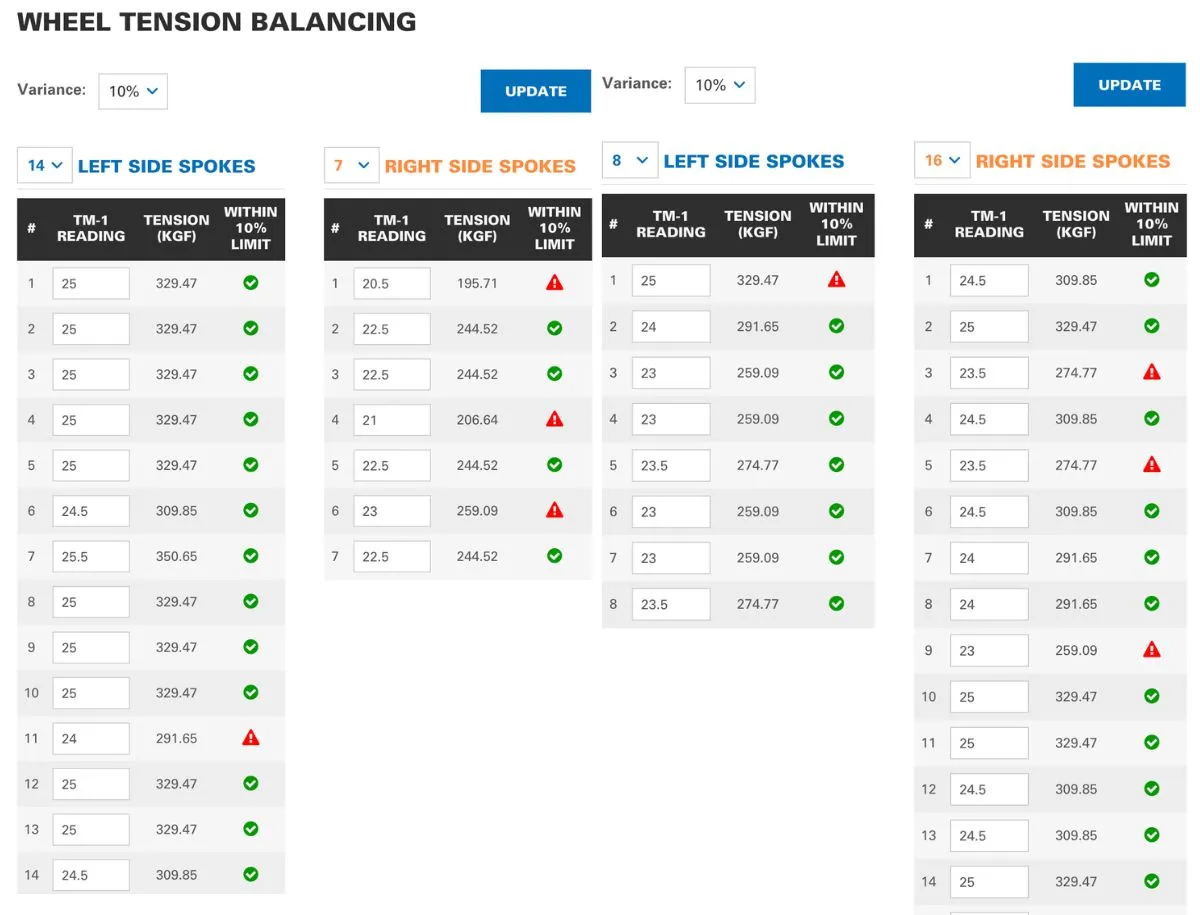Edit row 9 reading 23 in 16-spoke table

coord(989,650)
